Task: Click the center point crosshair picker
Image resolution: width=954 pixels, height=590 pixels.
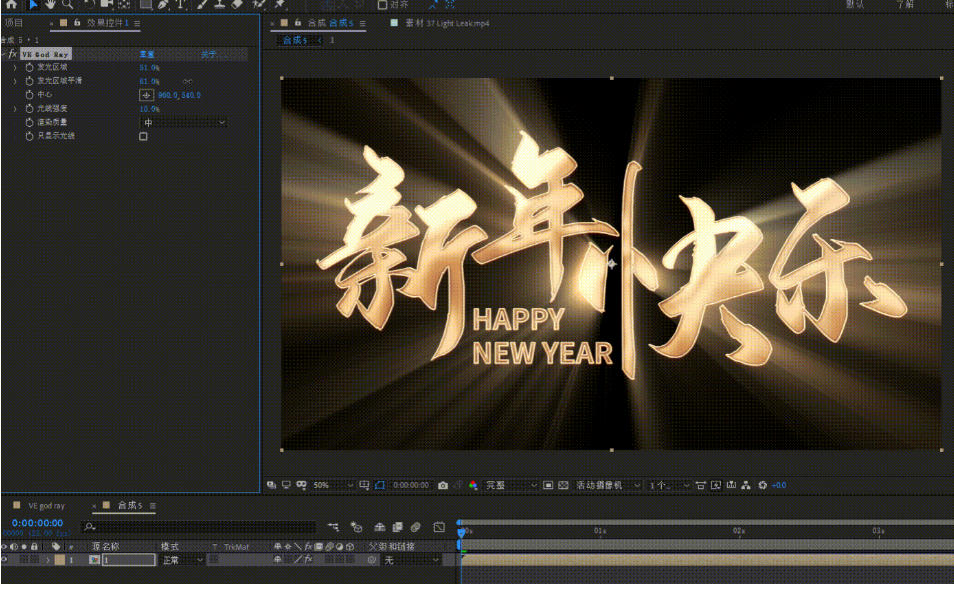Action: (x=146, y=95)
